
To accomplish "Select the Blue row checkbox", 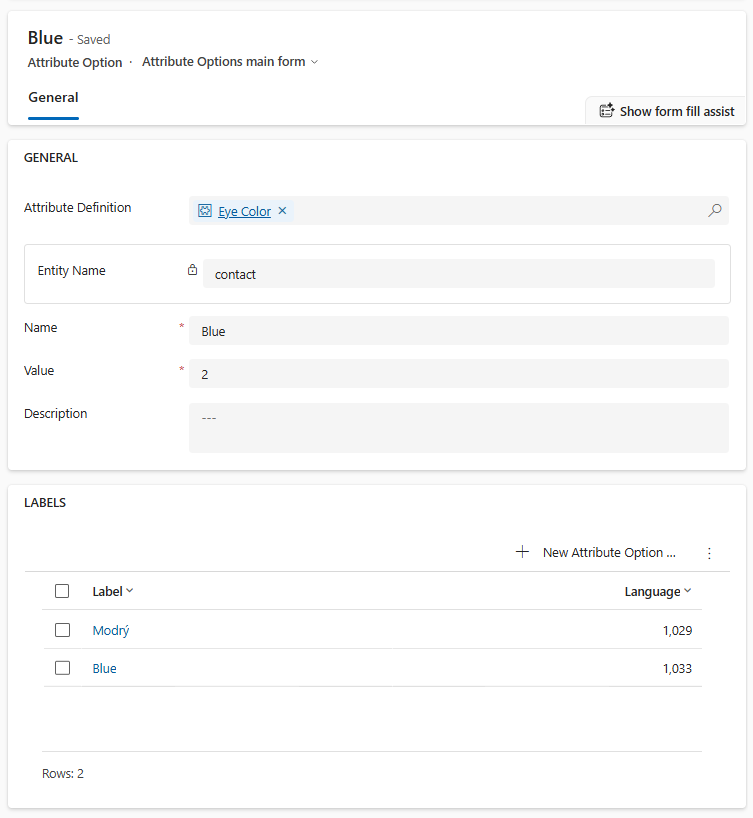I will 62,668.
